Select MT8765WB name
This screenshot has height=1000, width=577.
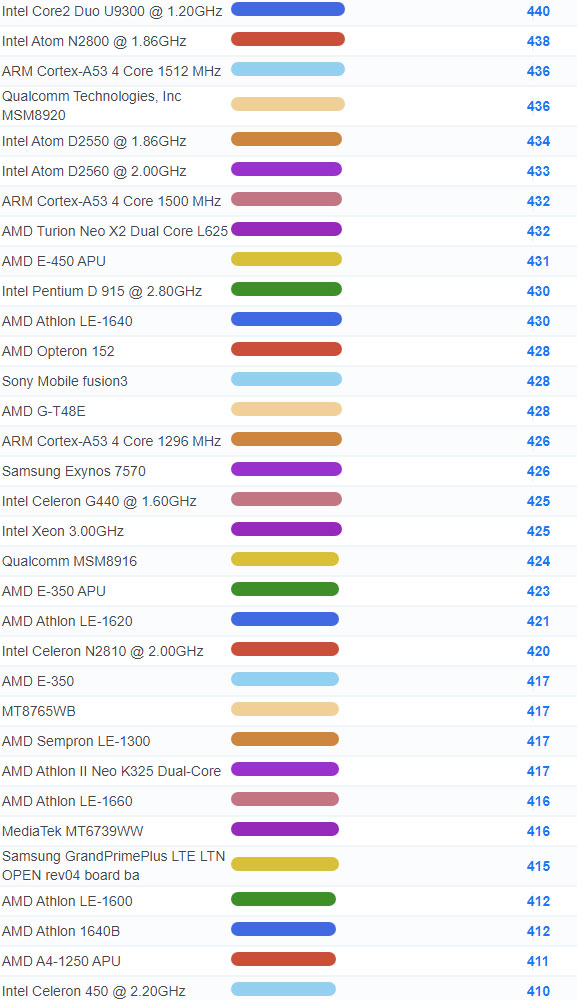[x=39, y=710]
